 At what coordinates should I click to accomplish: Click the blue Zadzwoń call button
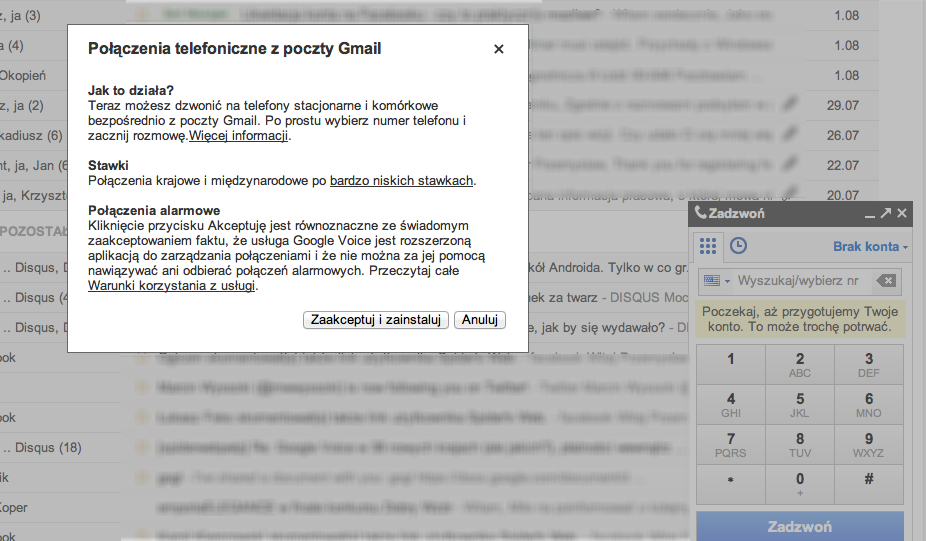(x=800, y=526)
